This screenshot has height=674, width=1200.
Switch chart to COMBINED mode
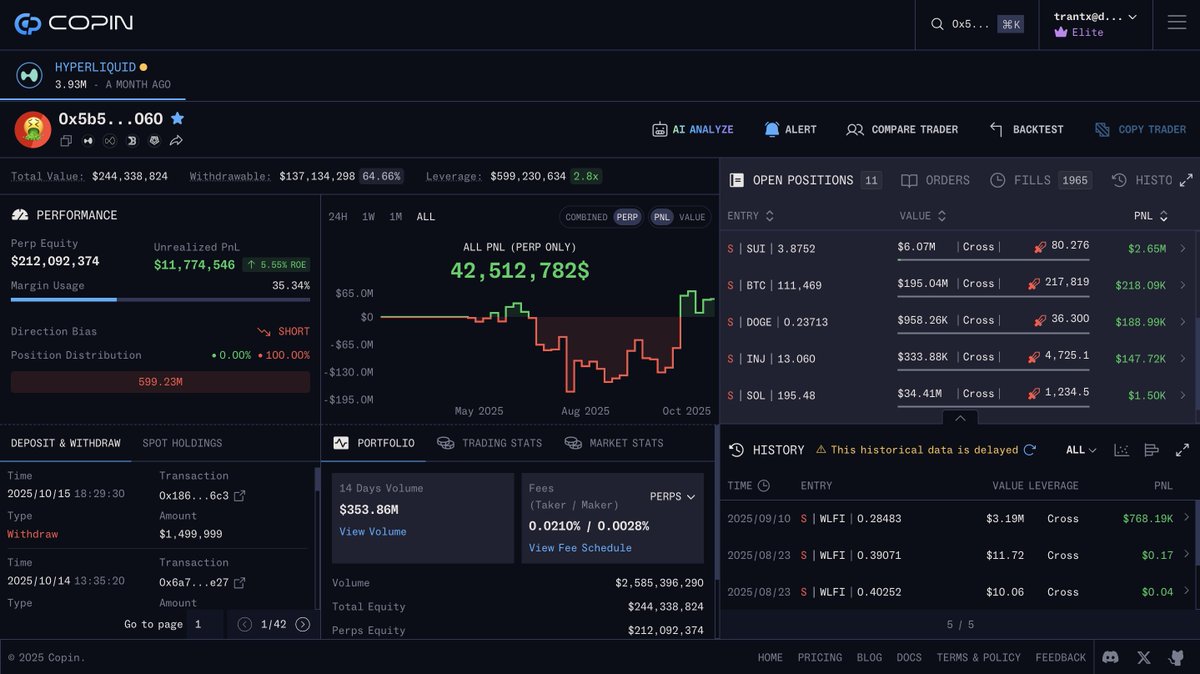pos(586,217)
